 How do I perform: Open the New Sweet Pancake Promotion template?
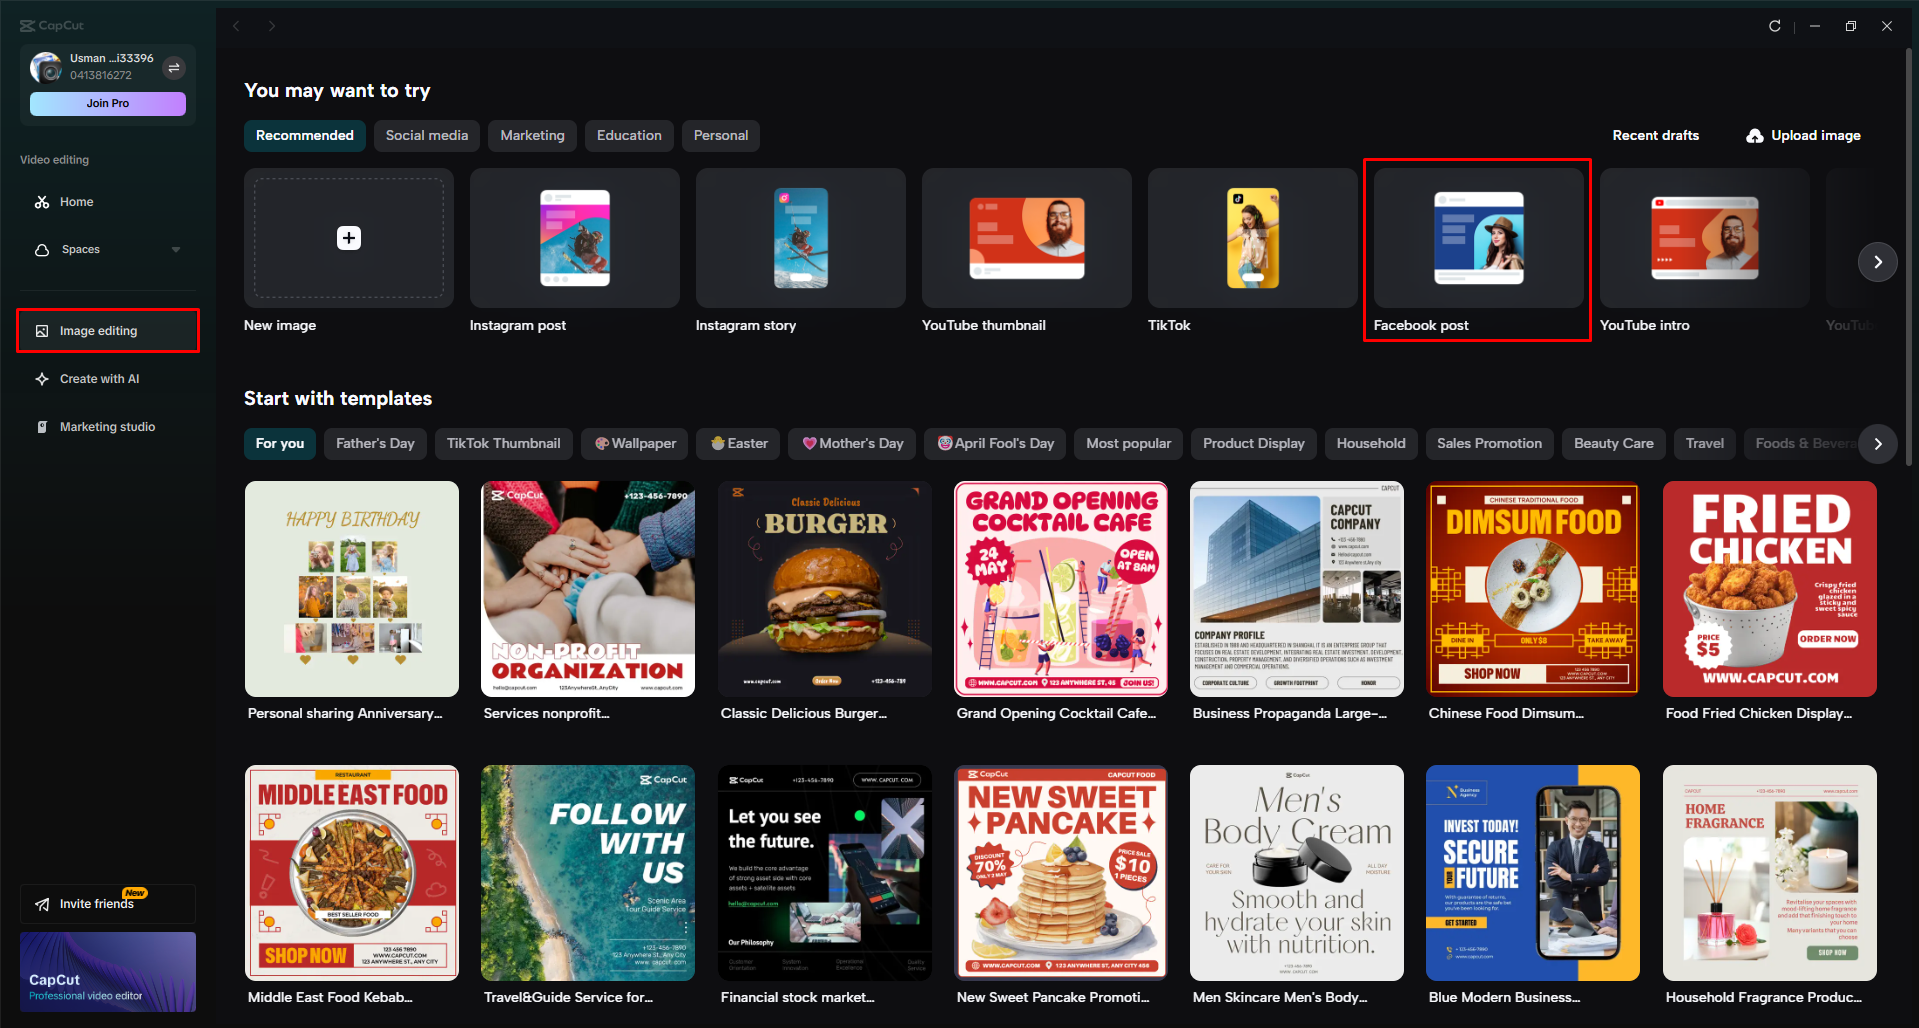[x=1061, y=873]
